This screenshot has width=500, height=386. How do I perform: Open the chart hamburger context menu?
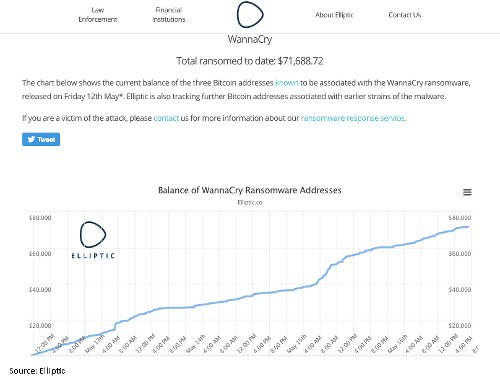click(x=467, y=192)
